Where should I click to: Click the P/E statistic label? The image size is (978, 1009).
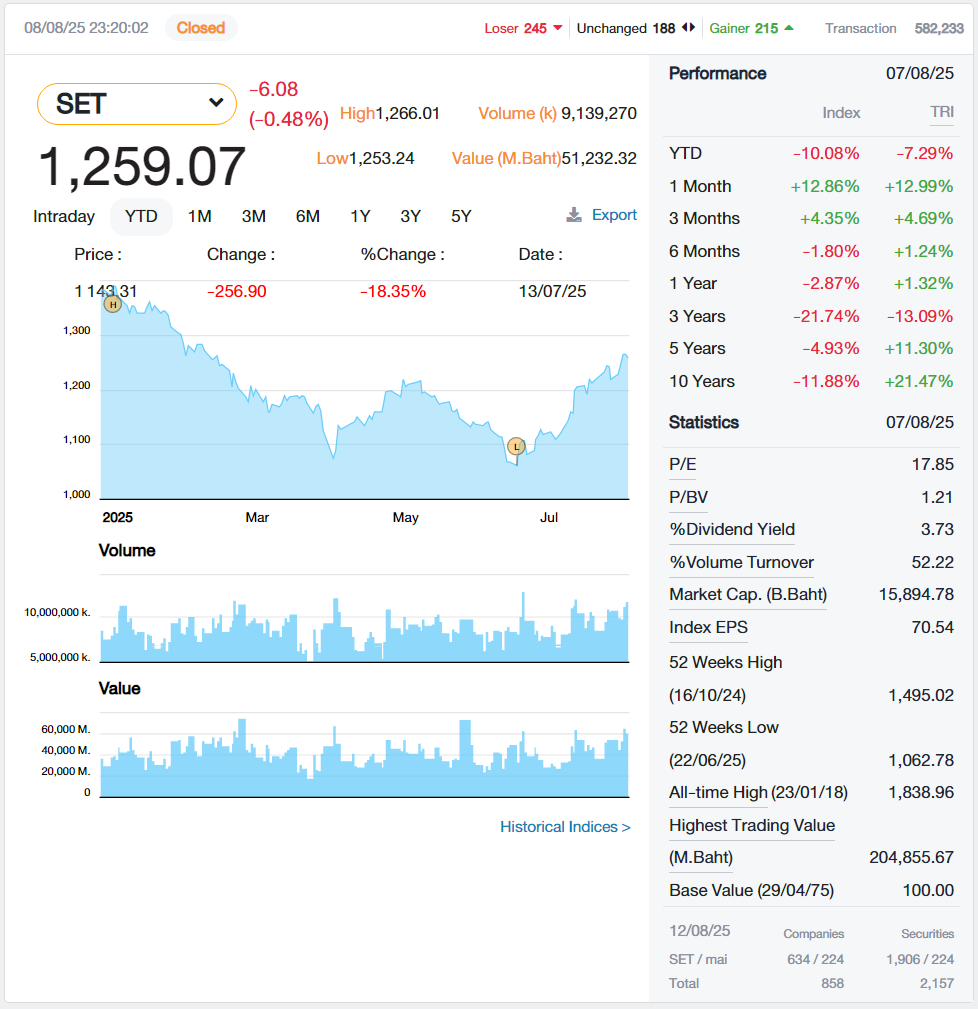tap(683, 465)
